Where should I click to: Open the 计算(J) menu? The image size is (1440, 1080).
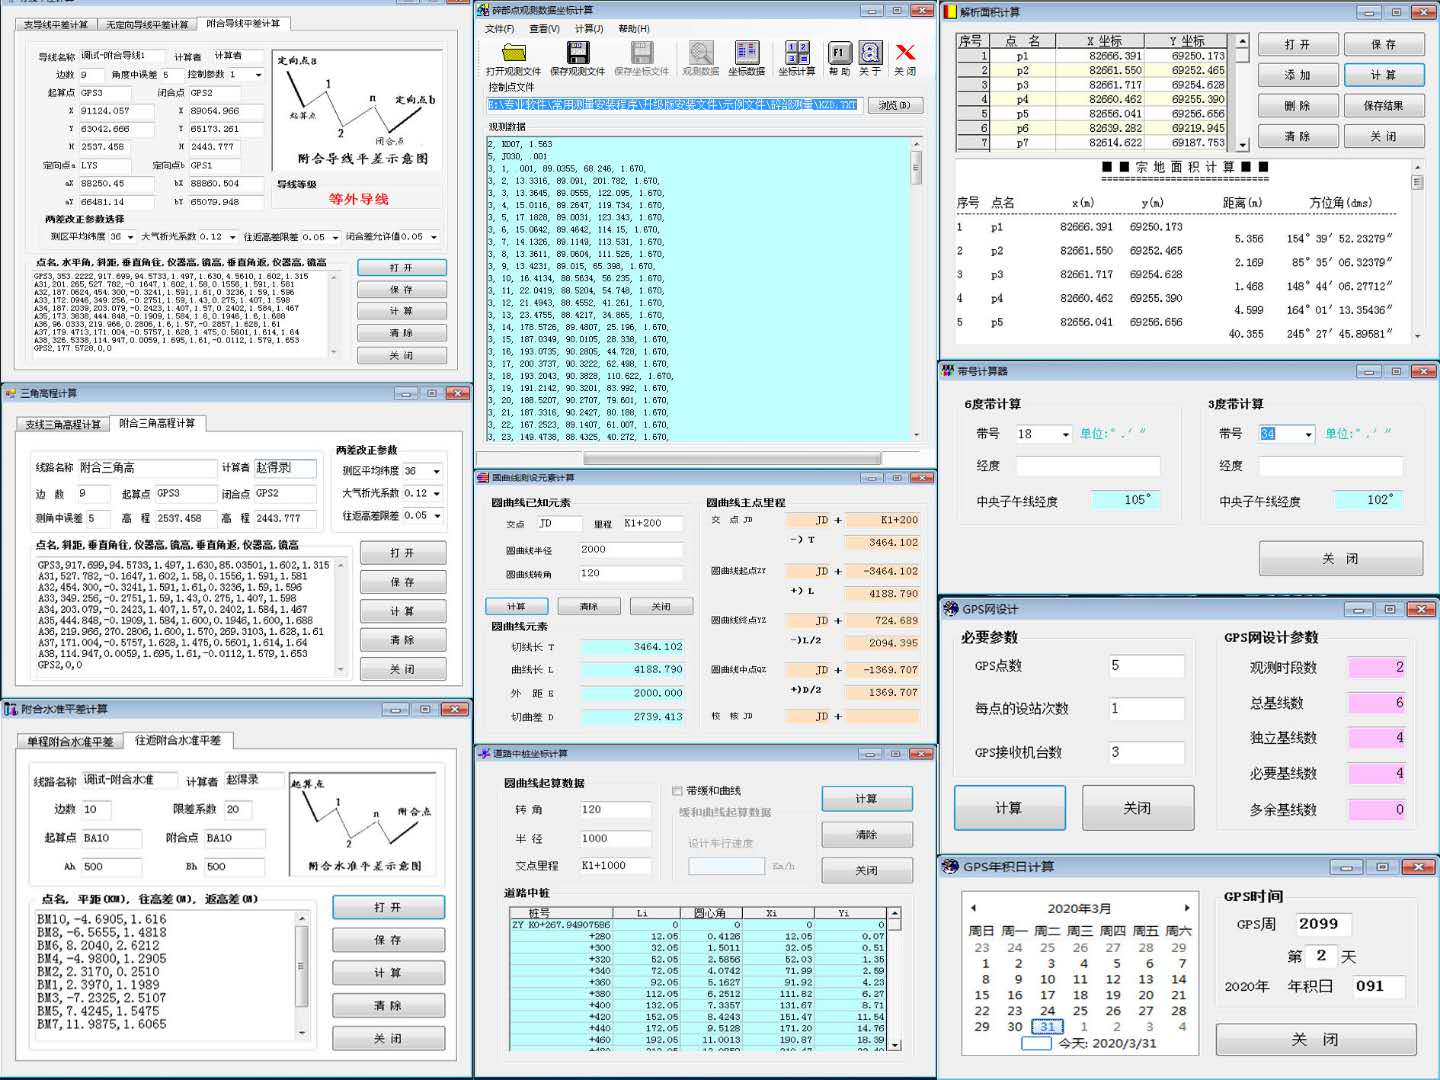pyautogui.click(x=588, y=29)
